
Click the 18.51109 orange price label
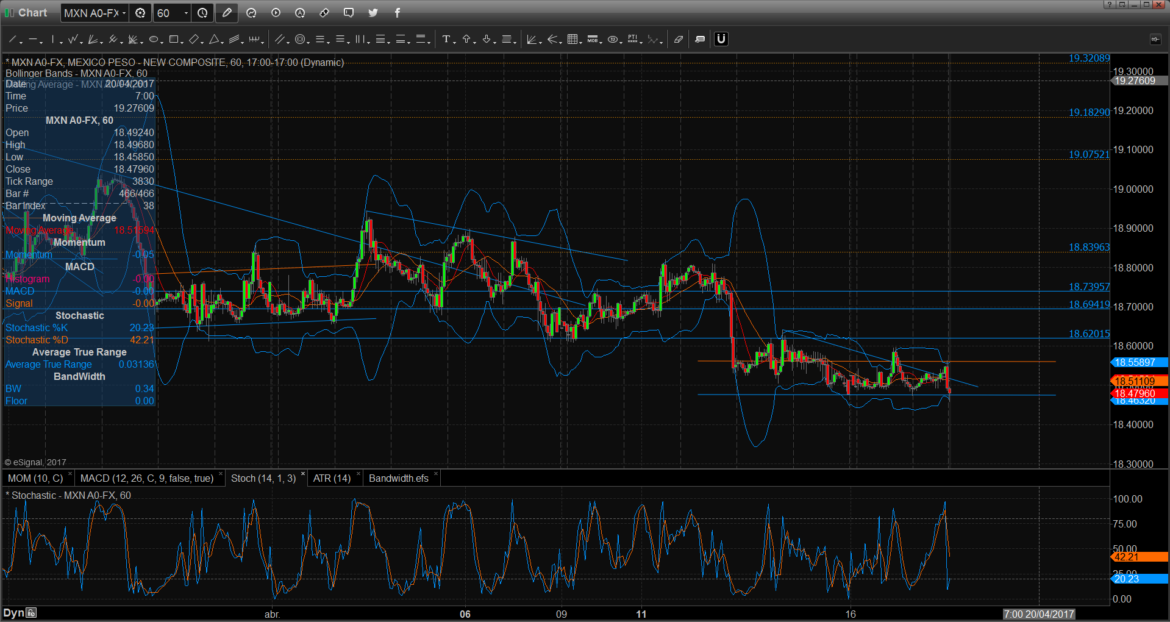pyautogui.click(x=1140, y=381)
